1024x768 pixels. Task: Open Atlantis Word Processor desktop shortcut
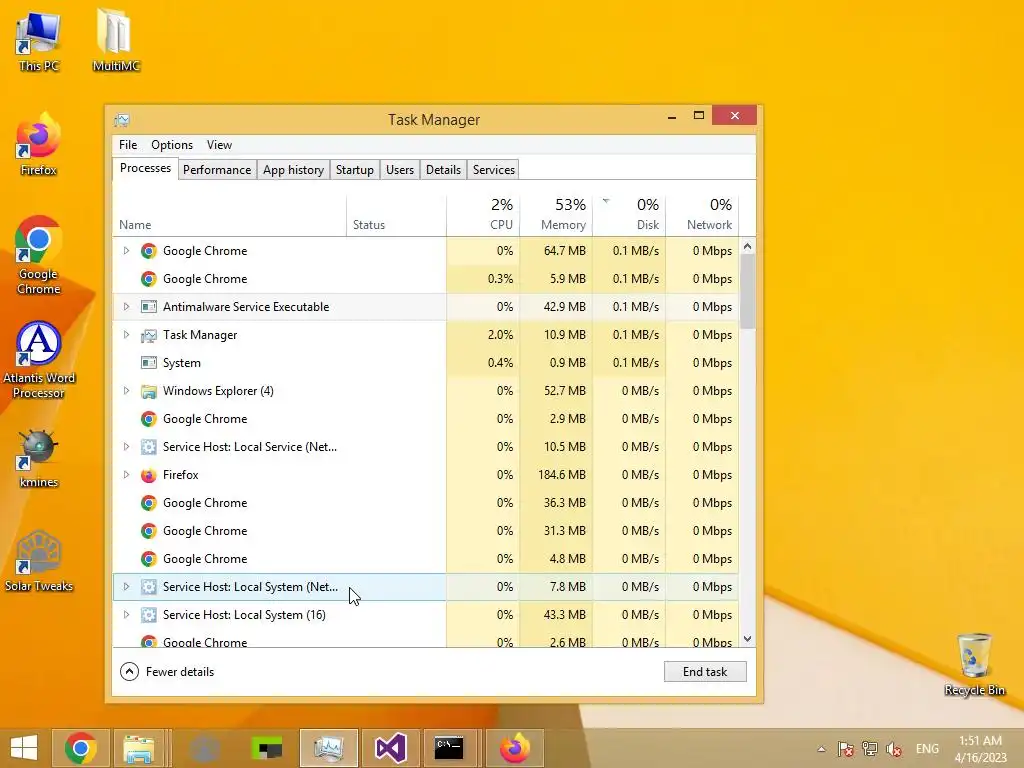[39, 360]
